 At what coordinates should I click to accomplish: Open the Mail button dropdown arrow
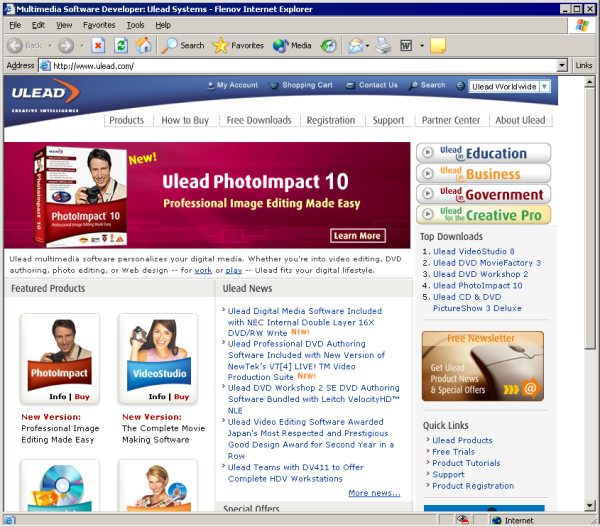[367, 46]
